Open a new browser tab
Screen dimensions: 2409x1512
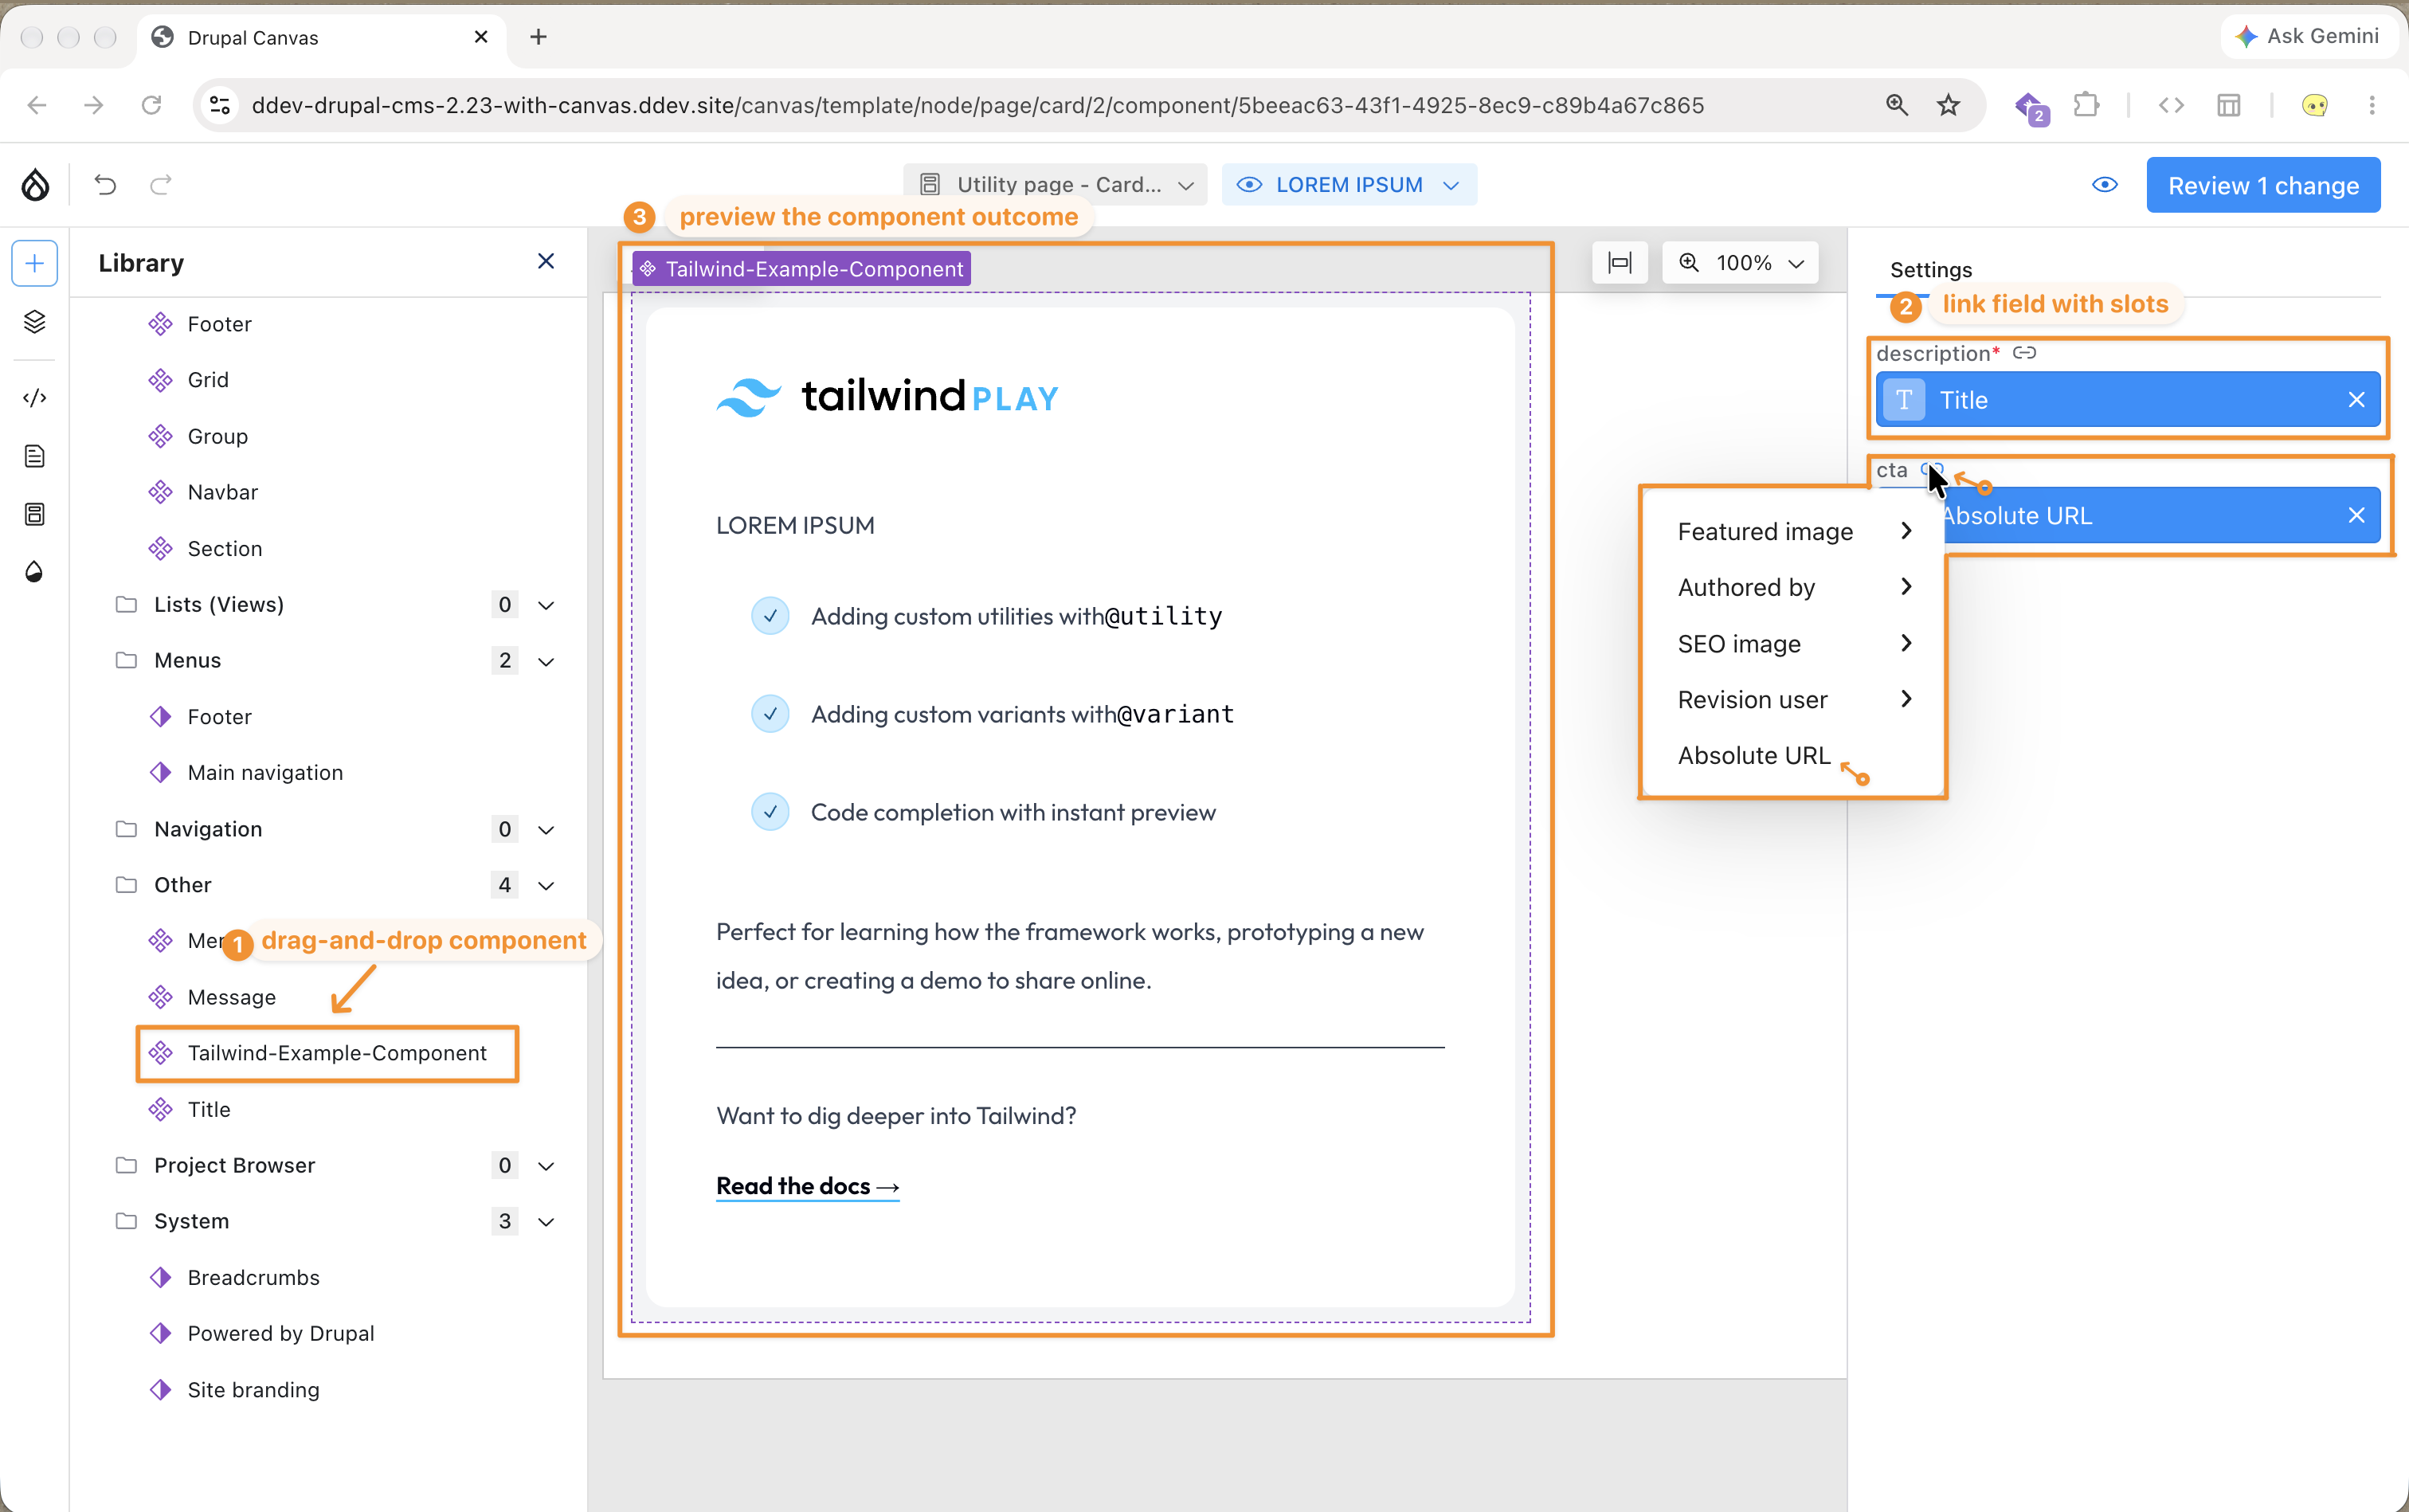538,37
